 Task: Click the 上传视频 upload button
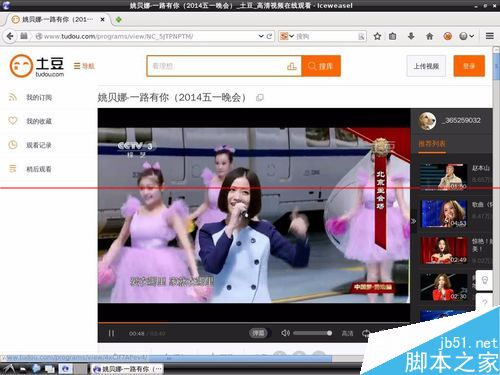(426, 66)
